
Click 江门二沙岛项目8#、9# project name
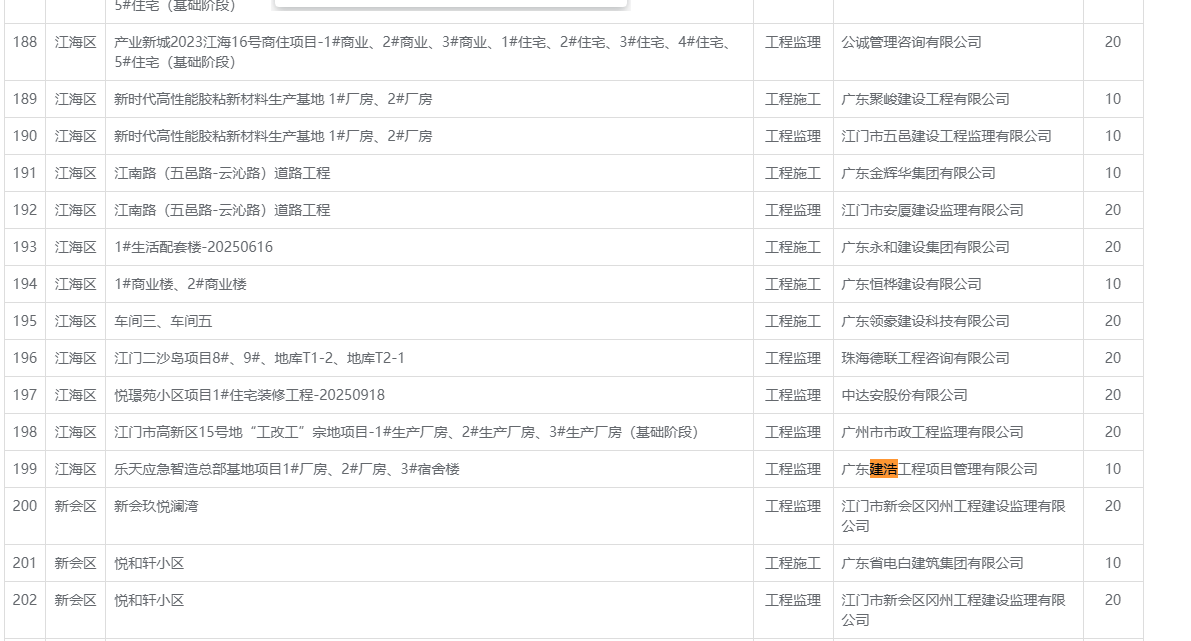pyautogui.click(x=260, y=358)
